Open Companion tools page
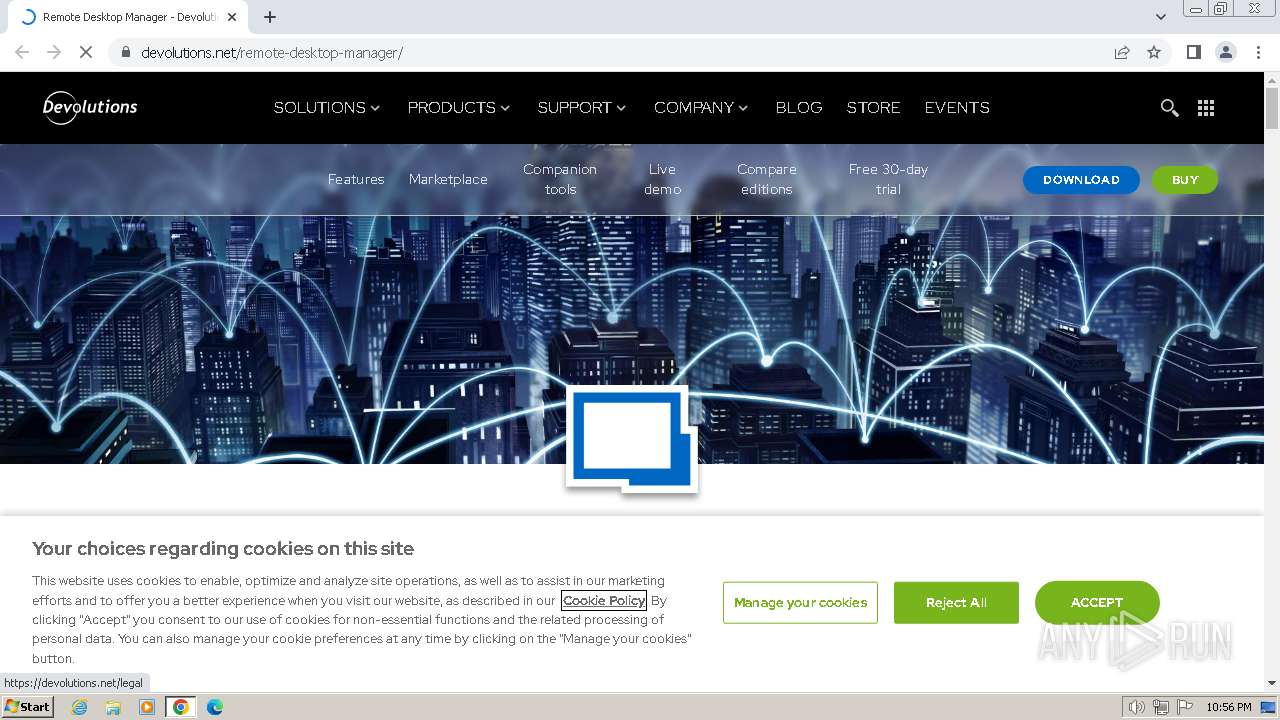Screen dimensions: 1280x720 coord(560,179)
